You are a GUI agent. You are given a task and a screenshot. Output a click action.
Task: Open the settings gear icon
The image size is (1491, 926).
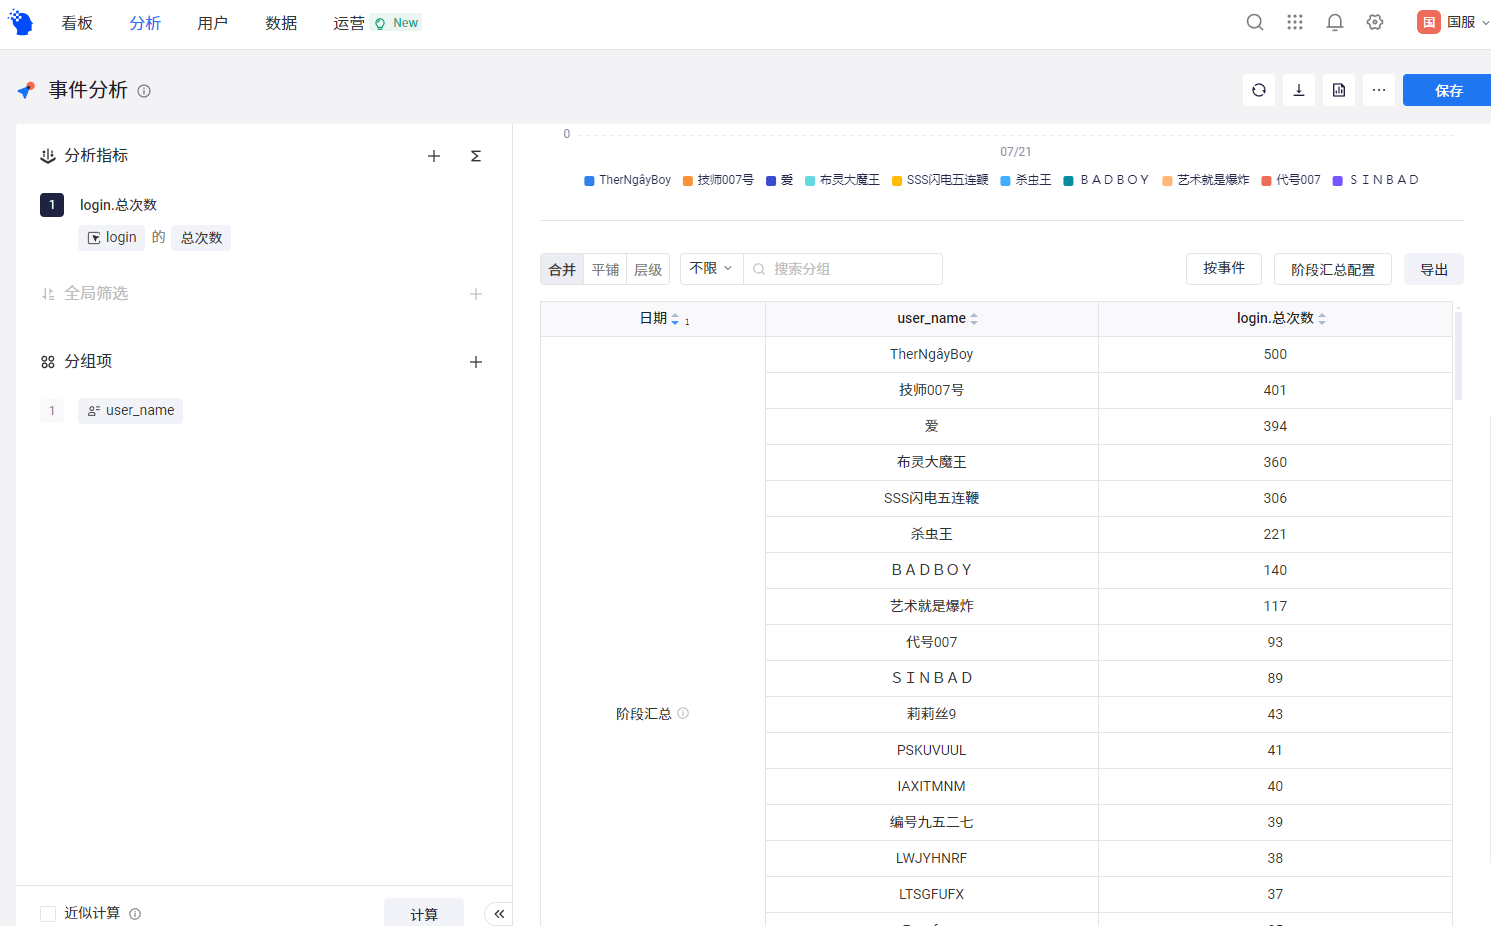pos(1375,22)
